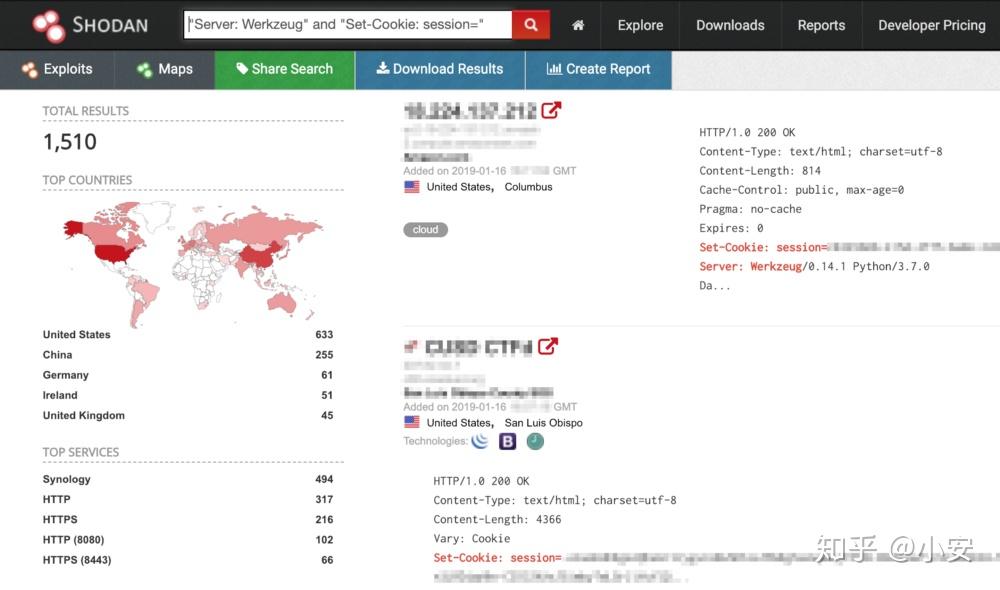1000x590 pixels.
Task: Open the second result's blurred title
Action: (478, 347)
